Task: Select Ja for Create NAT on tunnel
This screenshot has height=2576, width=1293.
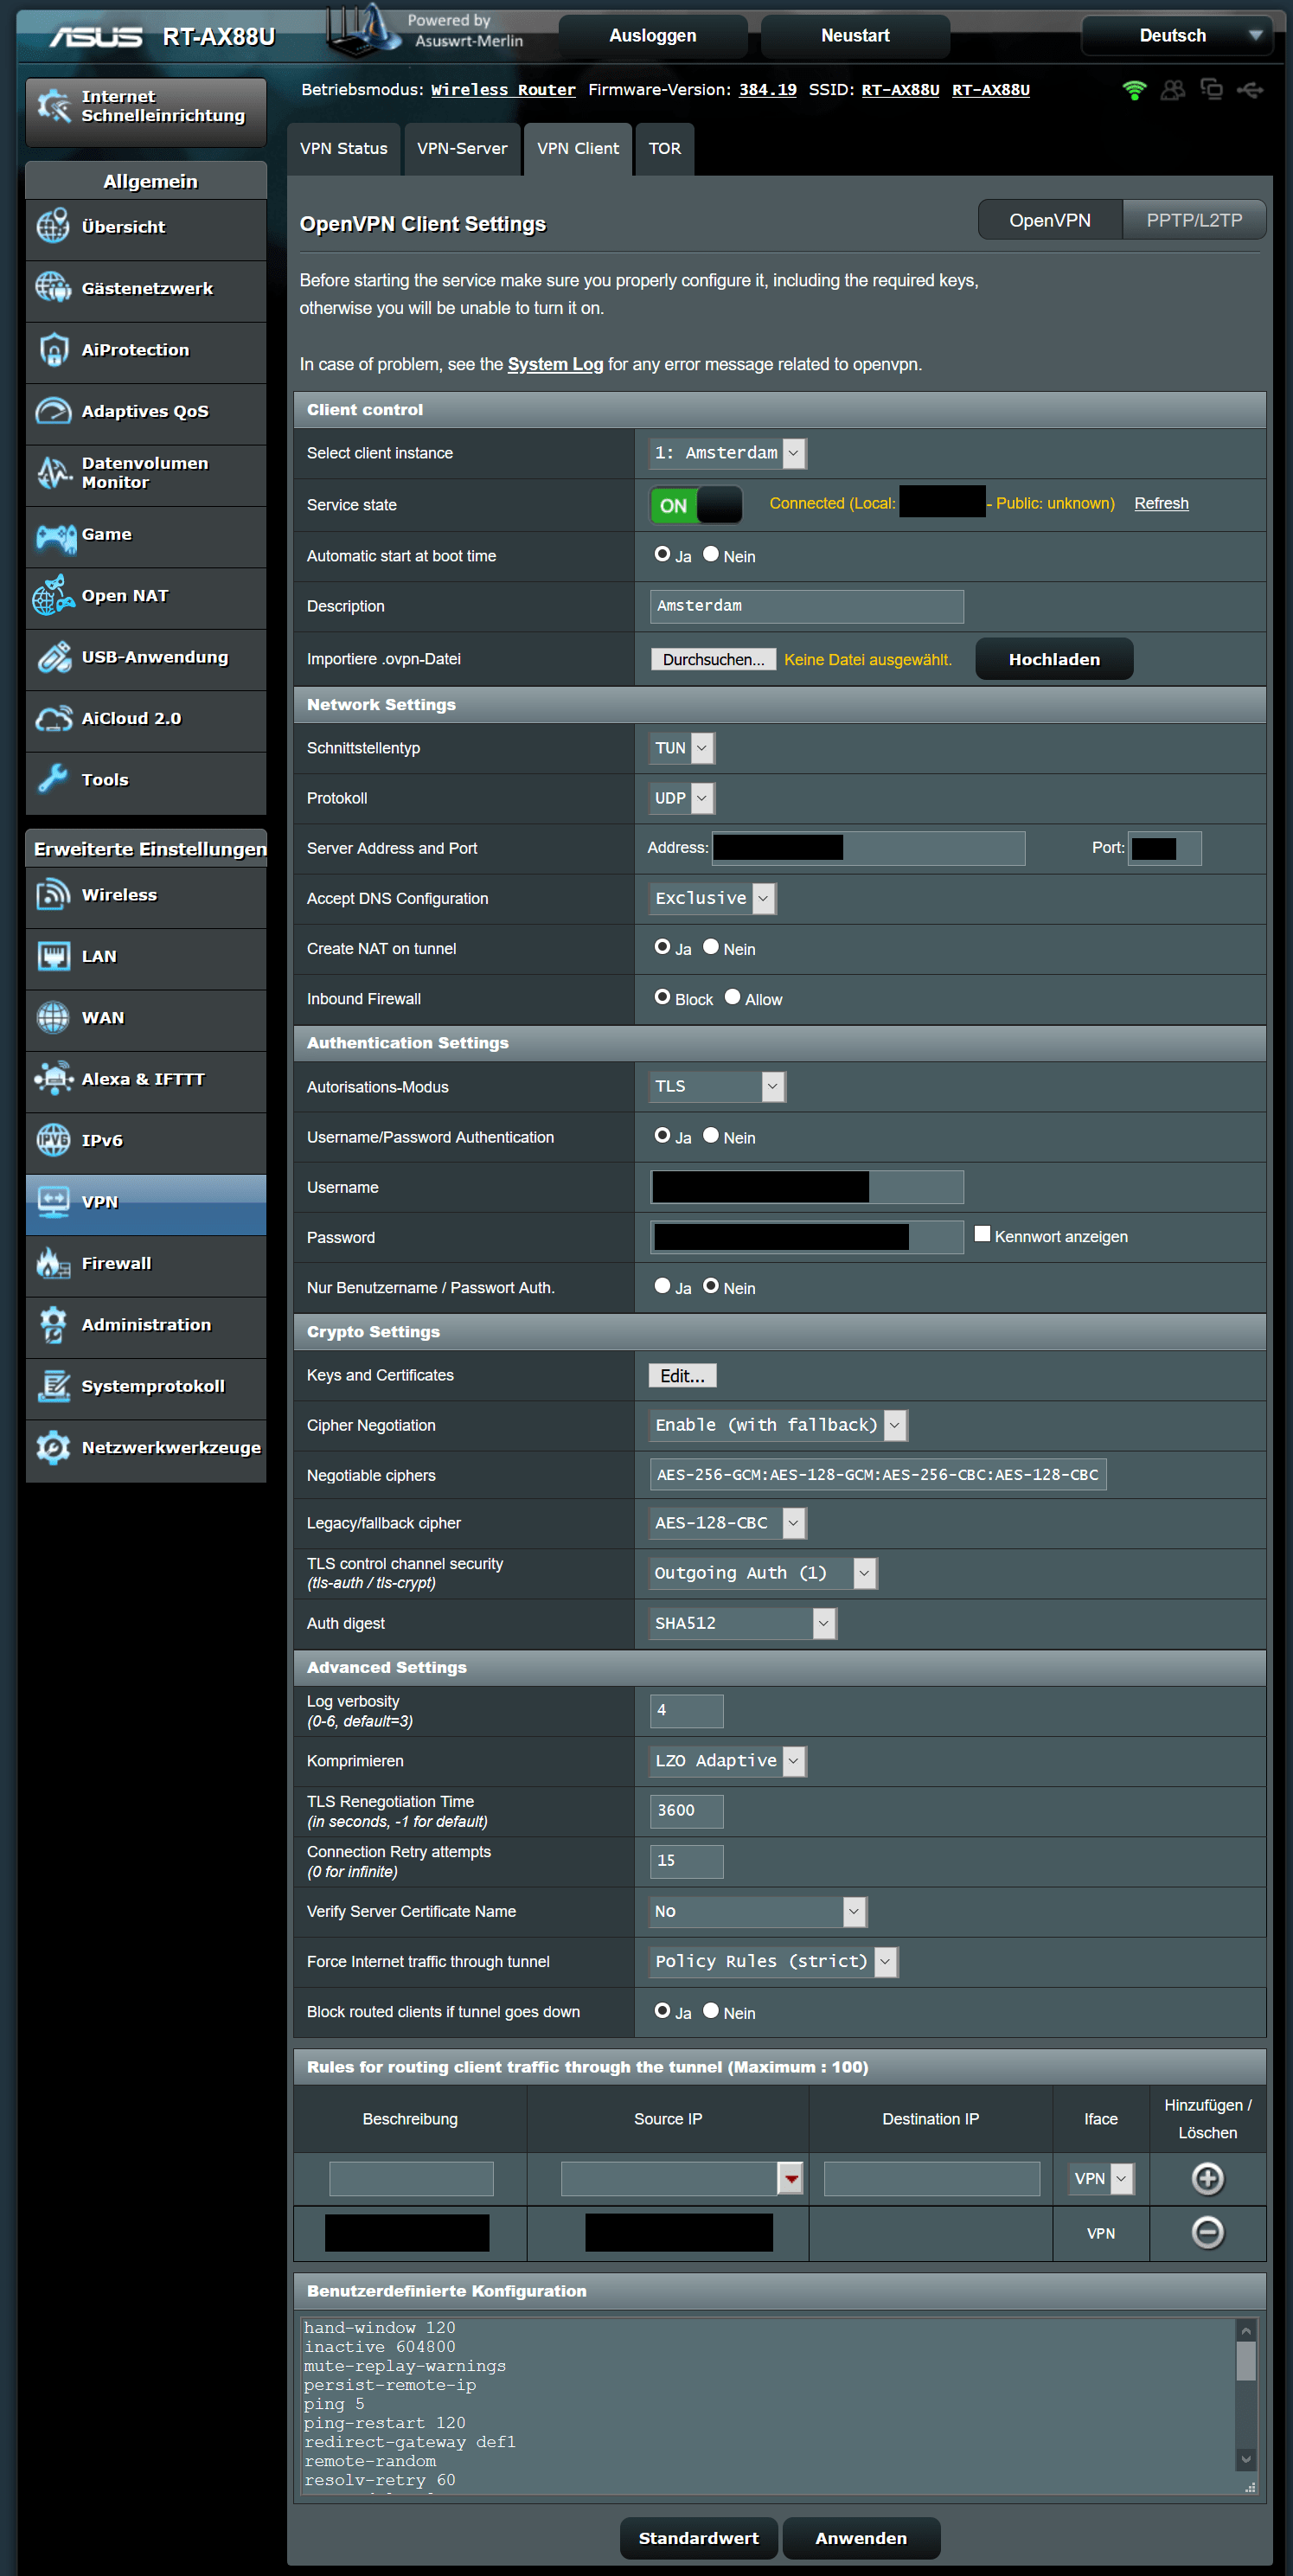Action: [662, 947]
